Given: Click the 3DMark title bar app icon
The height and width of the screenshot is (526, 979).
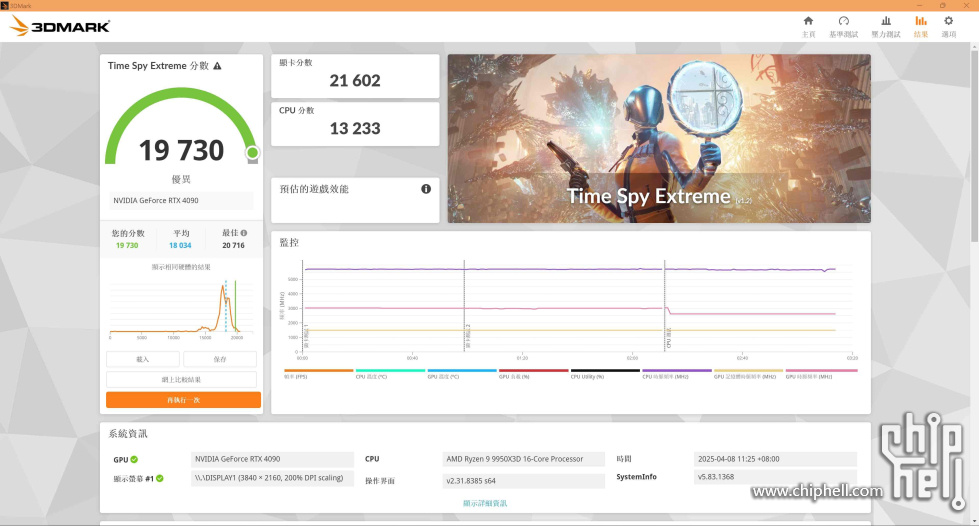Looking at the screenshot, I should tap(4, 6).
